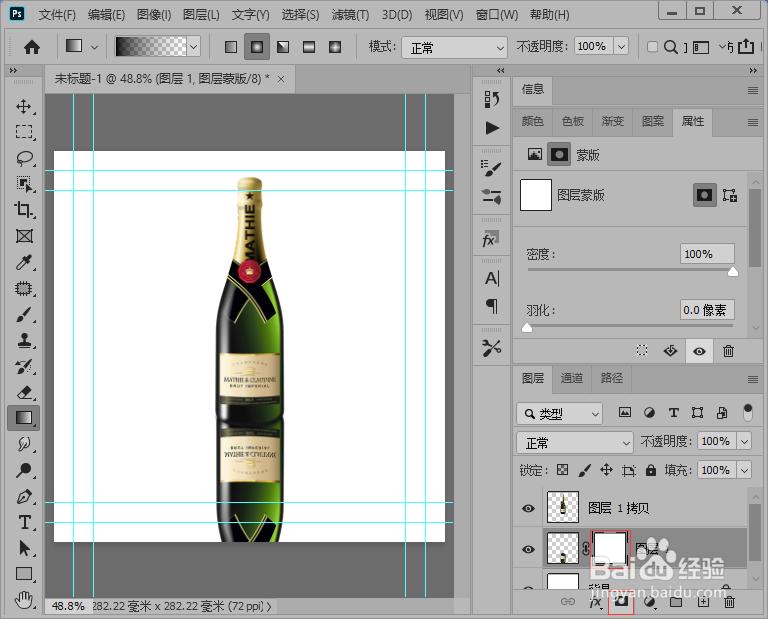Delete layer with Layers panel trash icon
Image resolution: width=768 pixels, height=619 pixels.
[x=729, y=601]
